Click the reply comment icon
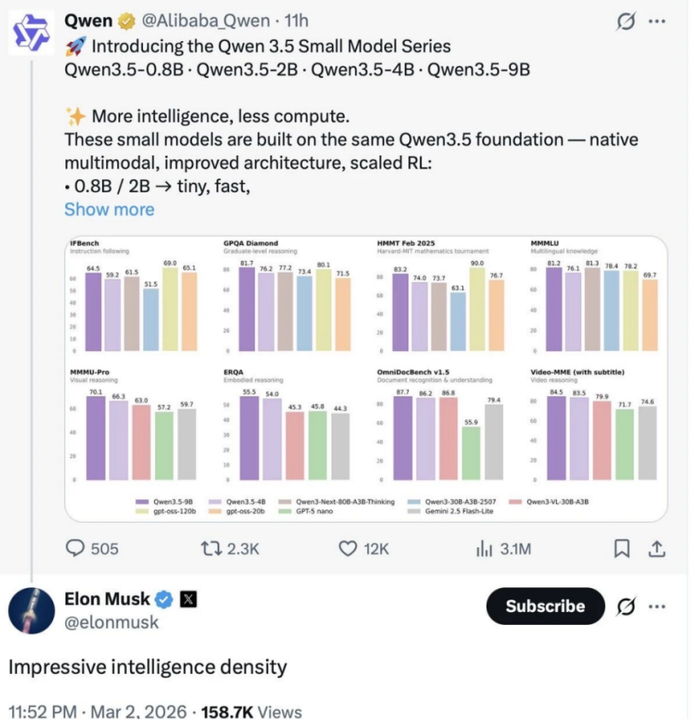 coord(76,548)
